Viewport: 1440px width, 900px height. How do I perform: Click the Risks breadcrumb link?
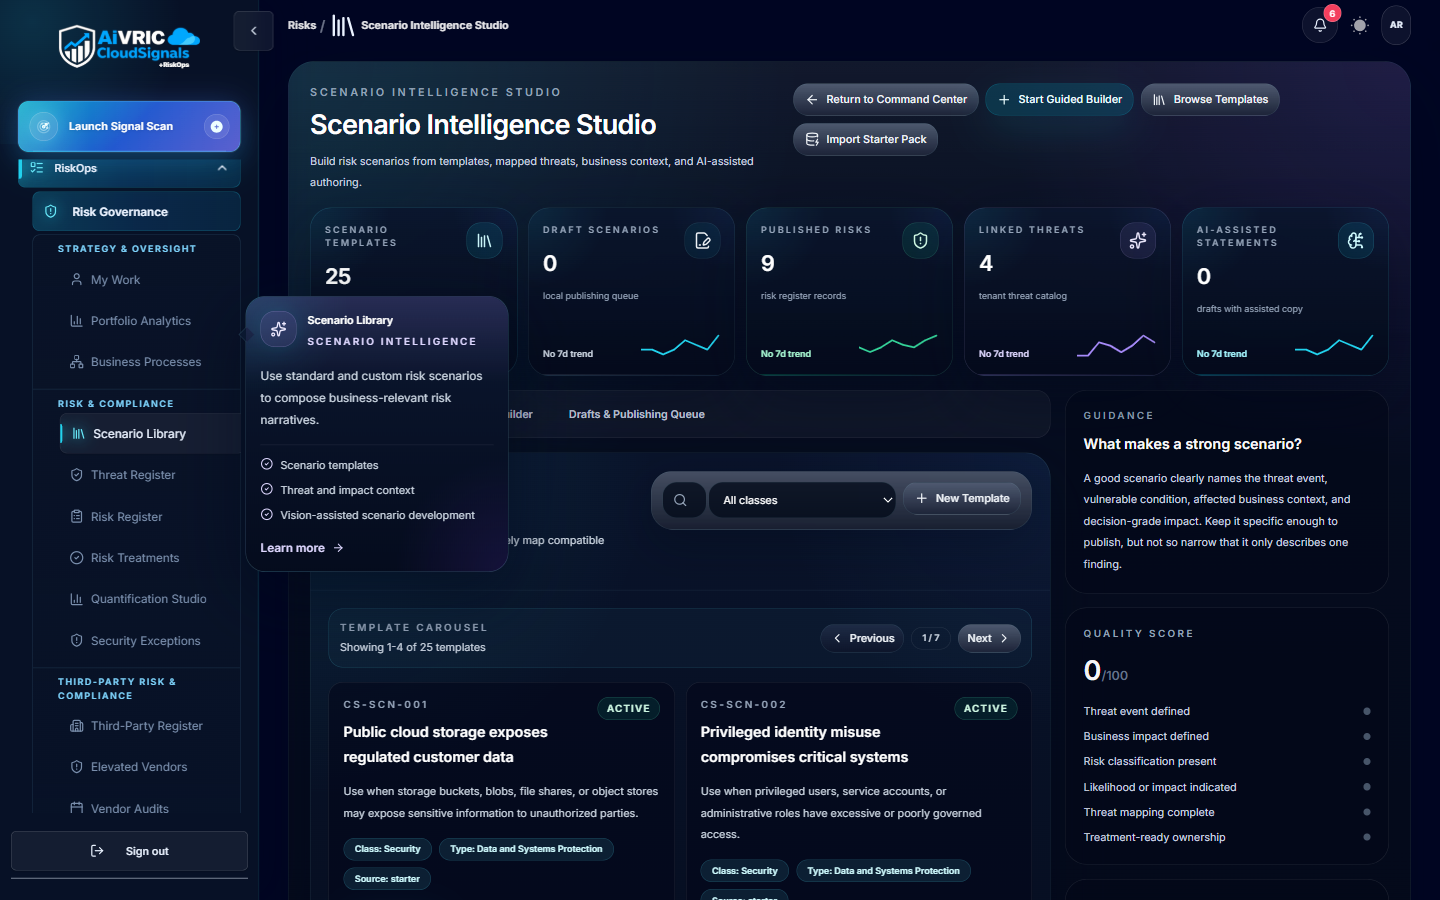301,25
